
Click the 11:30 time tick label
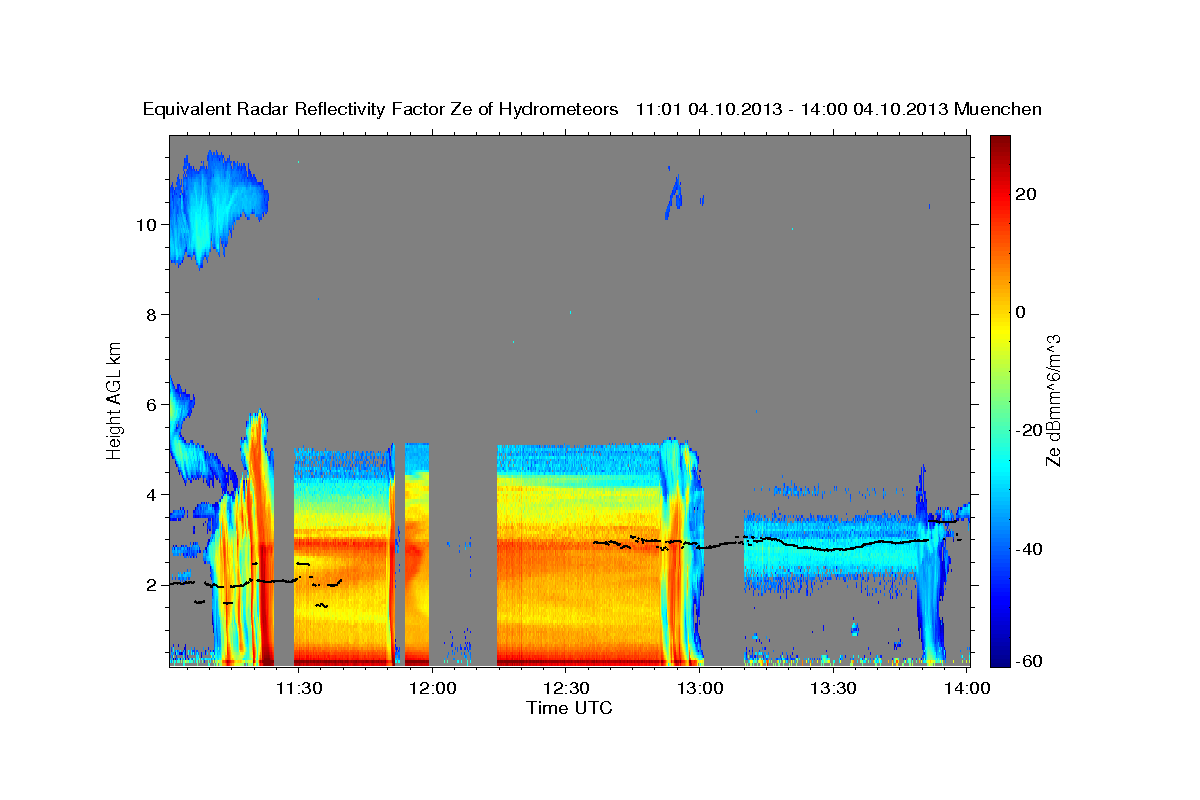click(299, 689)
